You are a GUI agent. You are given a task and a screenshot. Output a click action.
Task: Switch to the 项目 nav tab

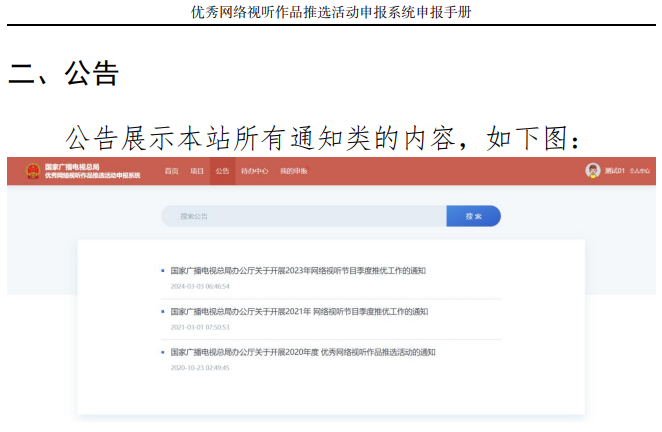(x=197, y=171)
